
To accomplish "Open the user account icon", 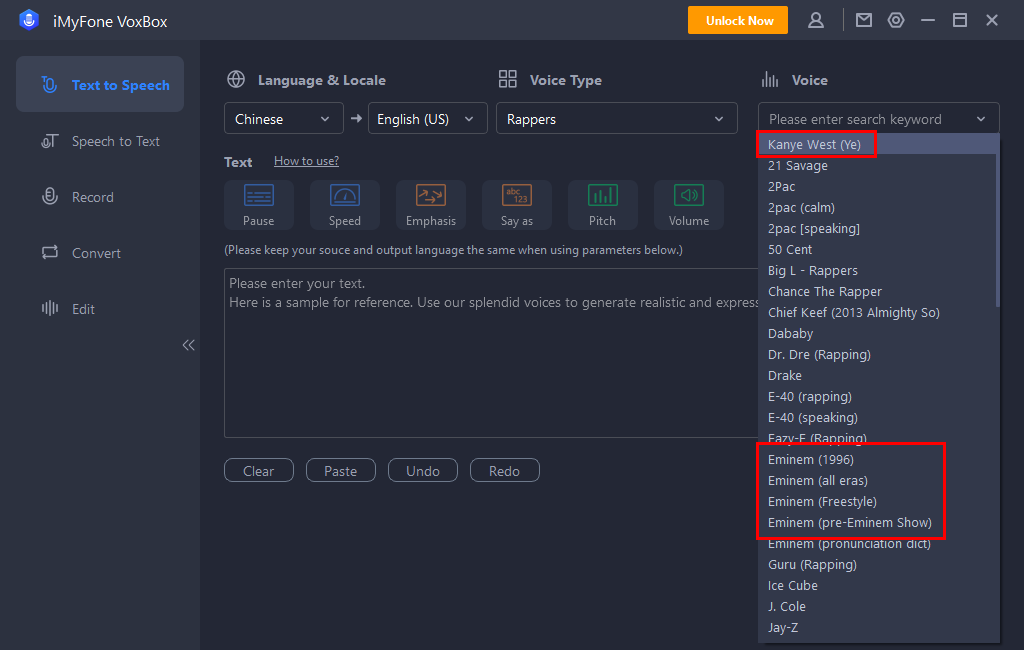I will 816,20.
